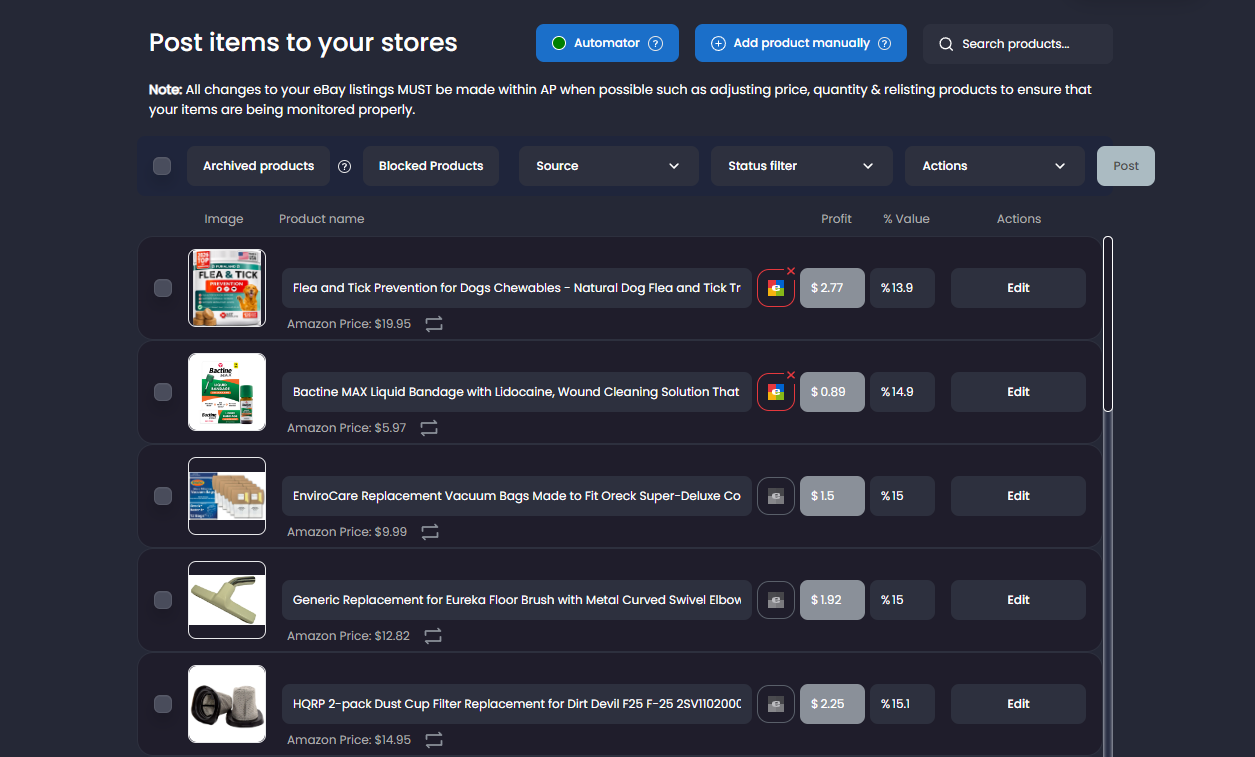Edit the Flea and Tick Prevention product

tap(1018, 288)
